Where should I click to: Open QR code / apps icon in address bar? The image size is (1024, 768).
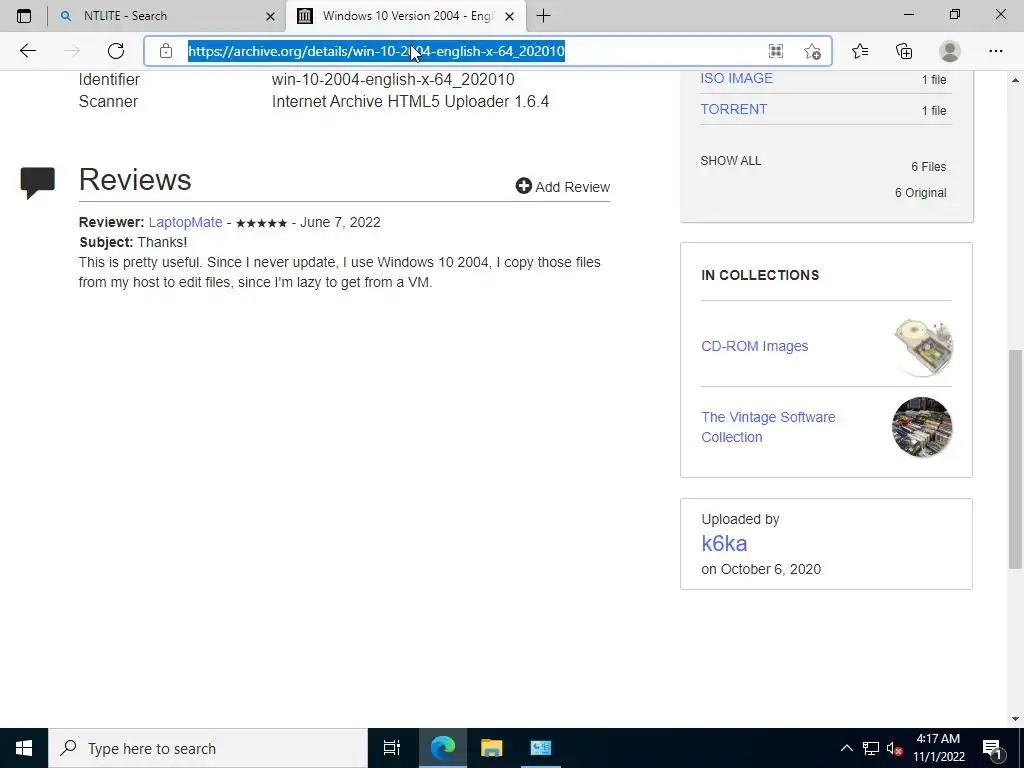(776, 51)
